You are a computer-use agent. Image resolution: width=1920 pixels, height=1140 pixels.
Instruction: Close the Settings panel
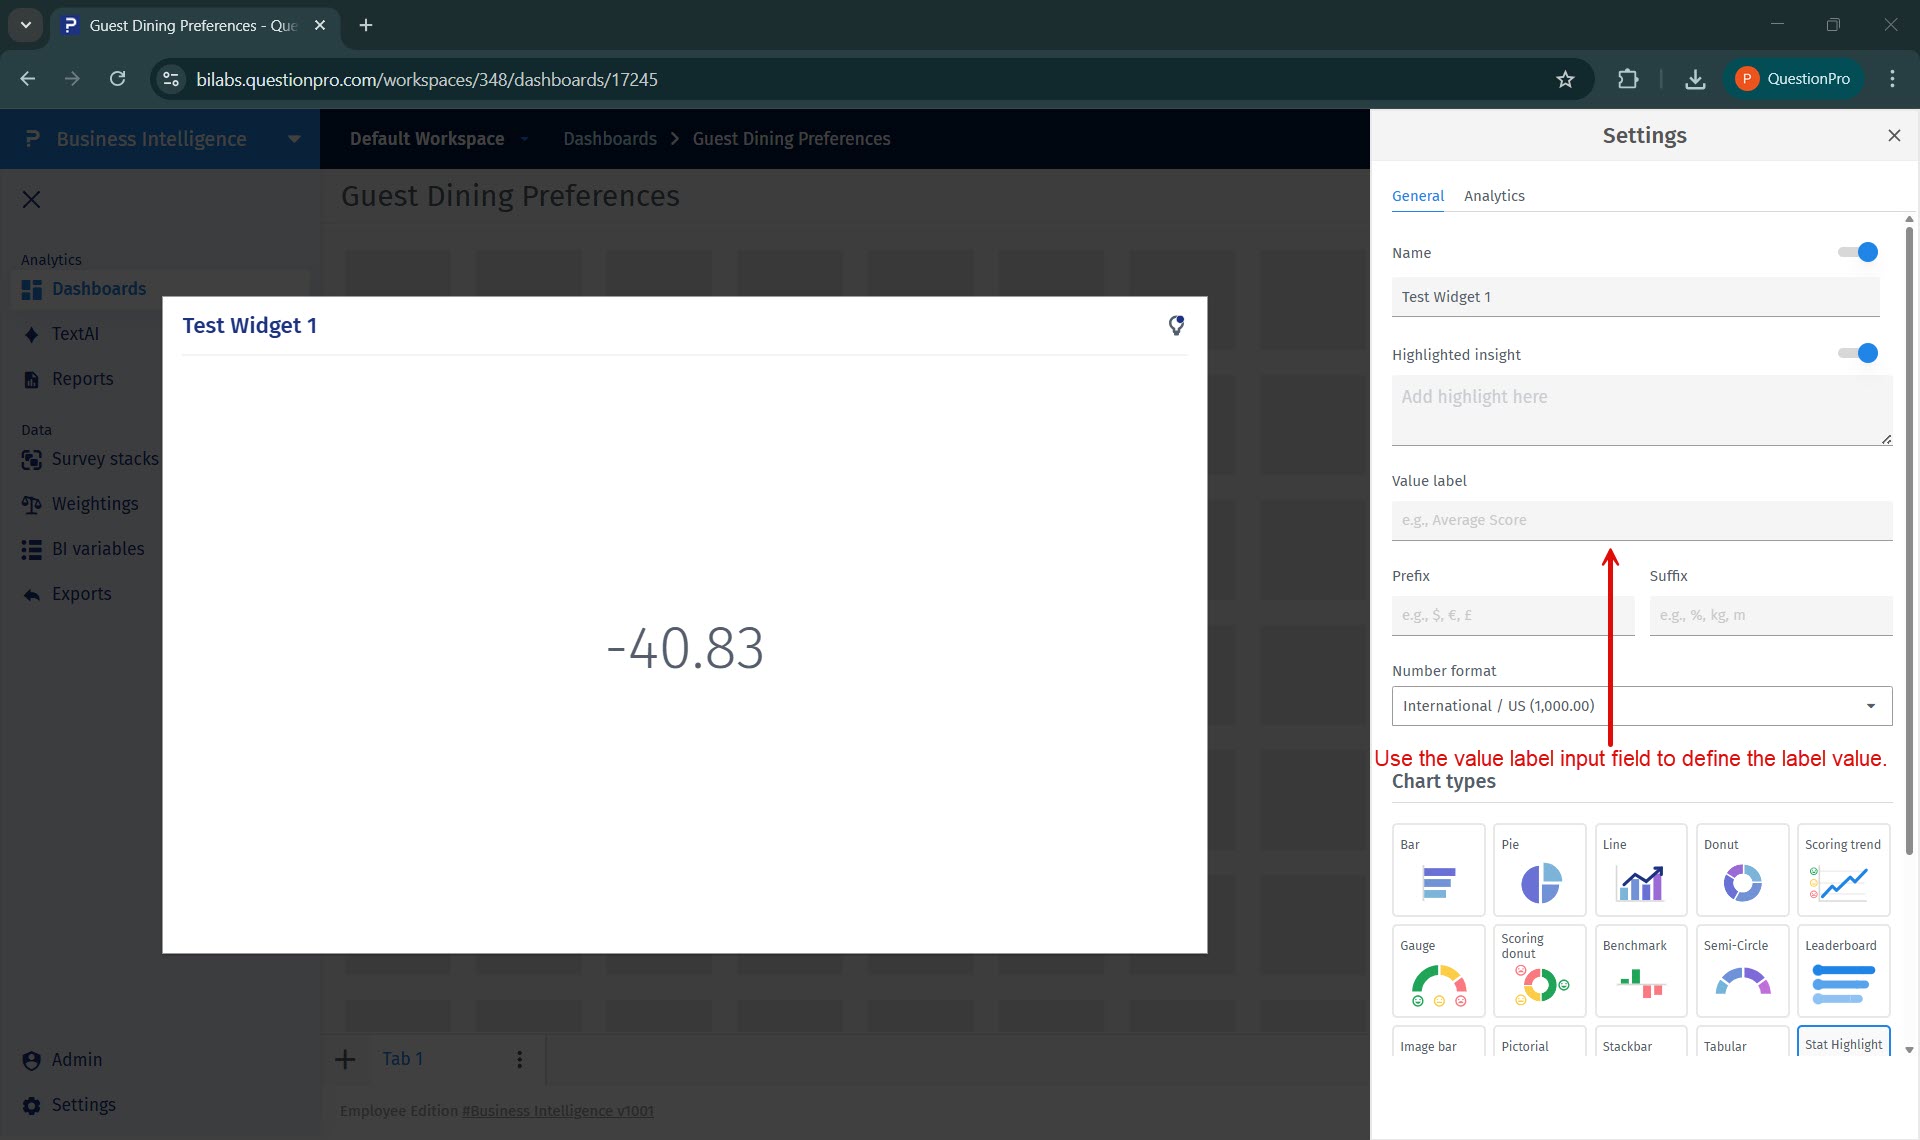pos(1893,136)
